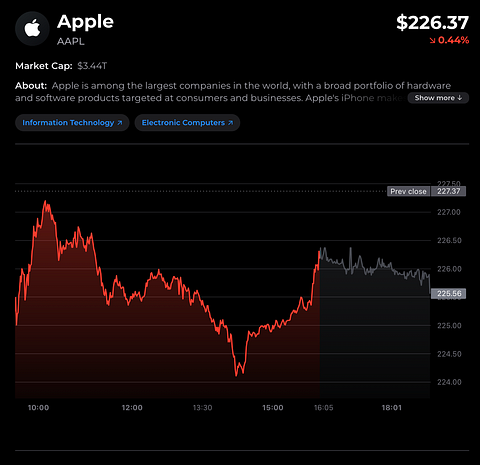Screen dimensions: 480x465
Task: Click the Prev close label on chart
Action: point(409,191)
